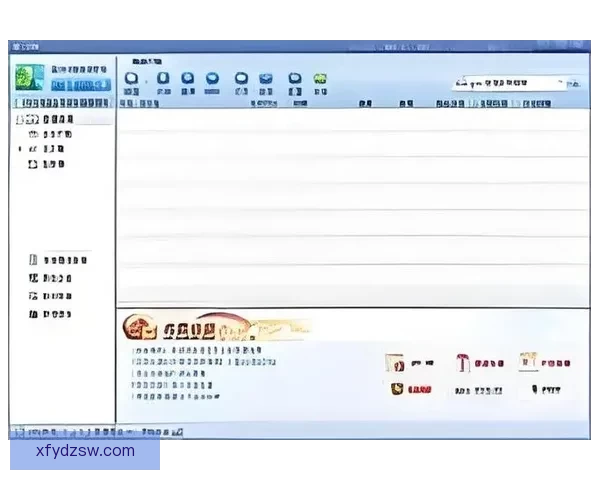Select the fourth item in upper sidebar tree
The image size is (600, 480).
coord(47,164)
